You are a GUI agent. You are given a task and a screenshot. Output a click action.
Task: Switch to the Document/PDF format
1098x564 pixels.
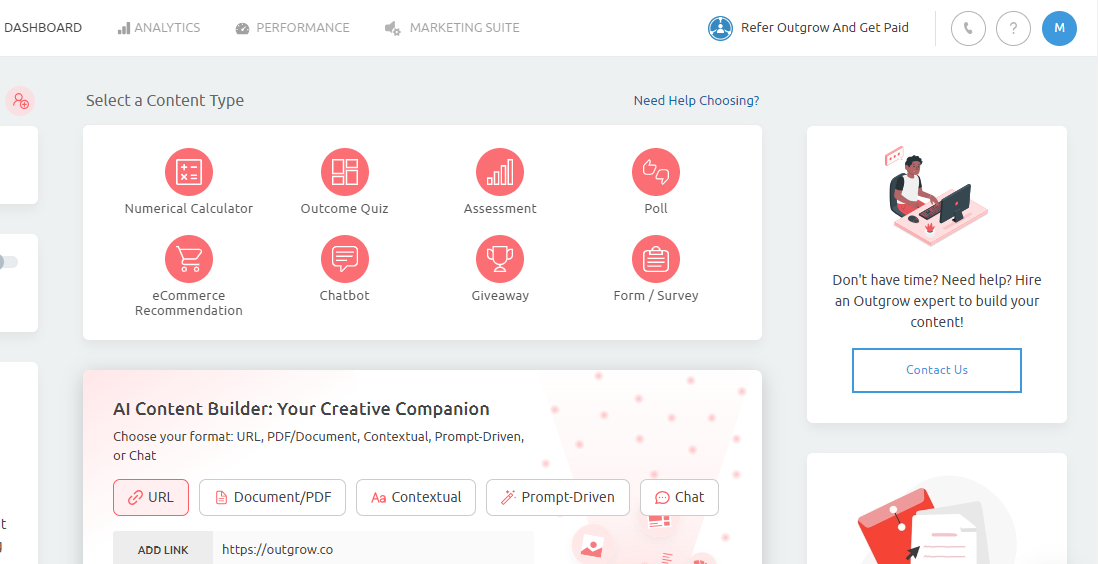272,497
